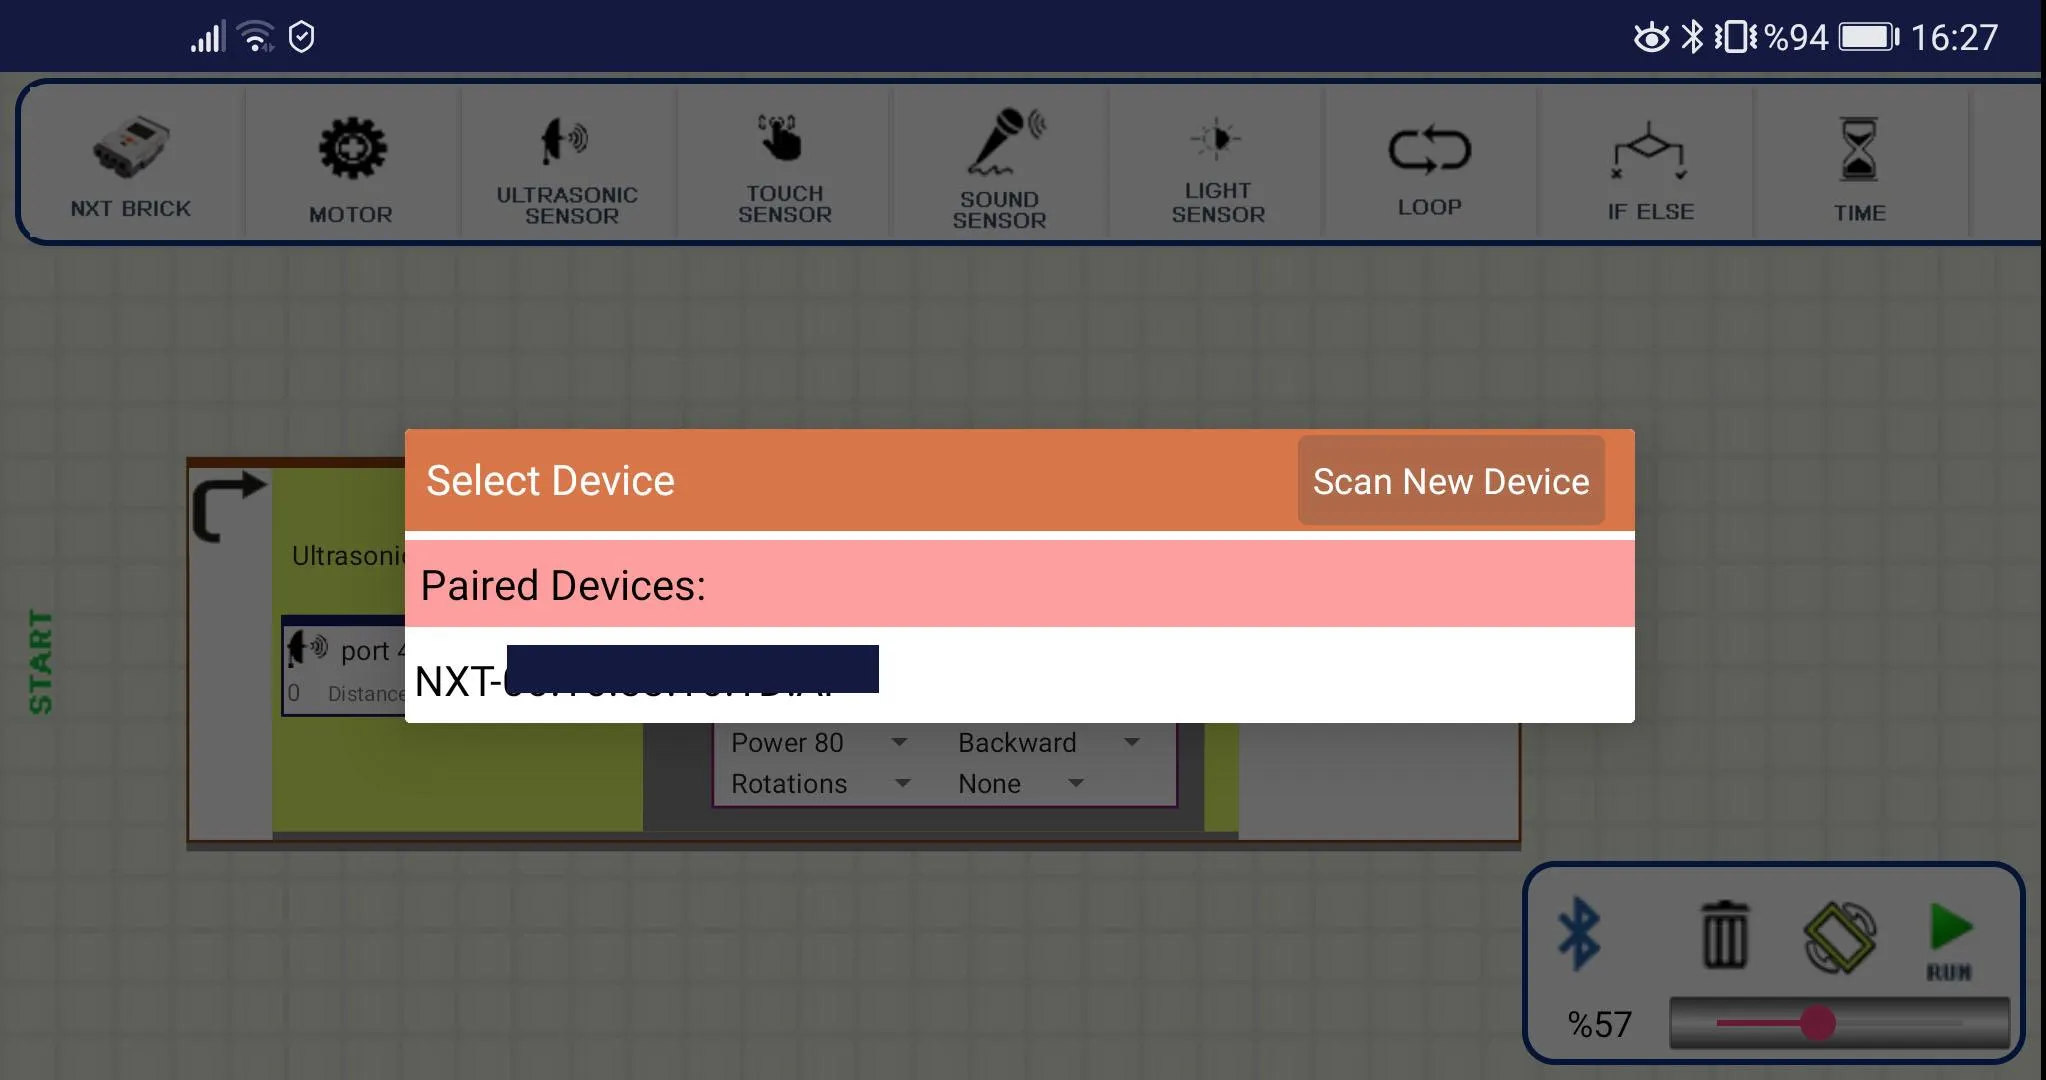The height and width of the screenshot is (1080, 2046).
Task: Select the Motor gear block
Action: click(x=351, y=163)
